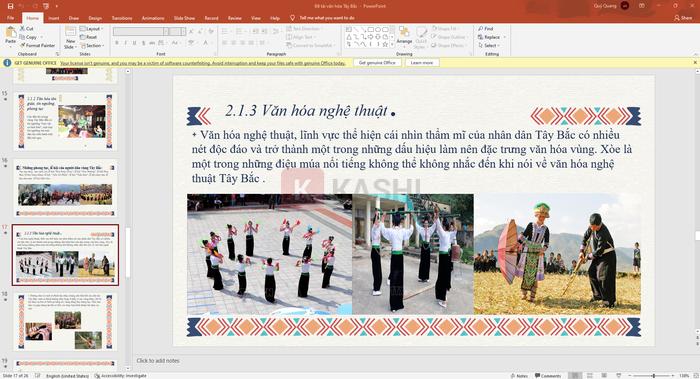Switch to Slide Sorter view

coord(590,376)
